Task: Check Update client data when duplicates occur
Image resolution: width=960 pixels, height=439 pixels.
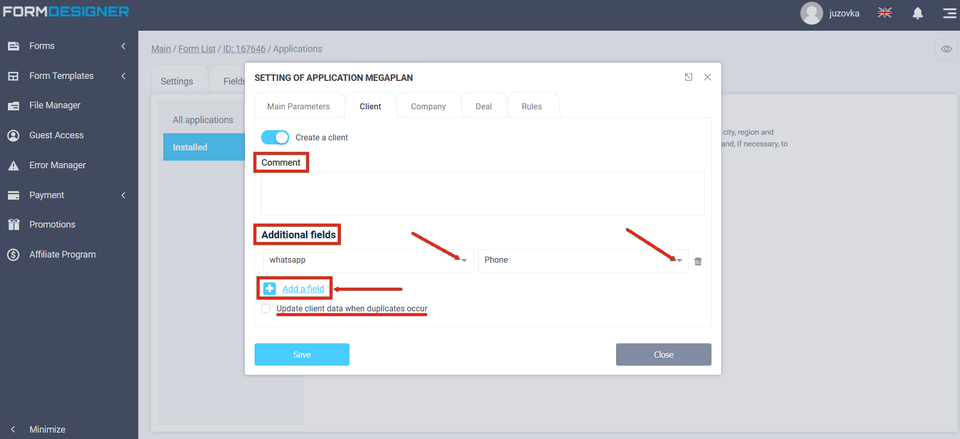Action: [266, 309]
